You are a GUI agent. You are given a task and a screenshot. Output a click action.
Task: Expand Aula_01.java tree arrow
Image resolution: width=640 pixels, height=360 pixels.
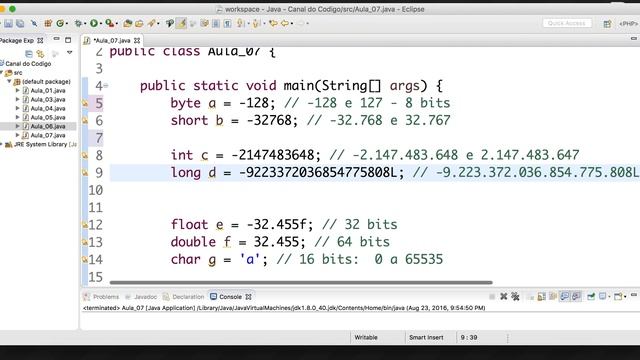[x=18, y=91]
